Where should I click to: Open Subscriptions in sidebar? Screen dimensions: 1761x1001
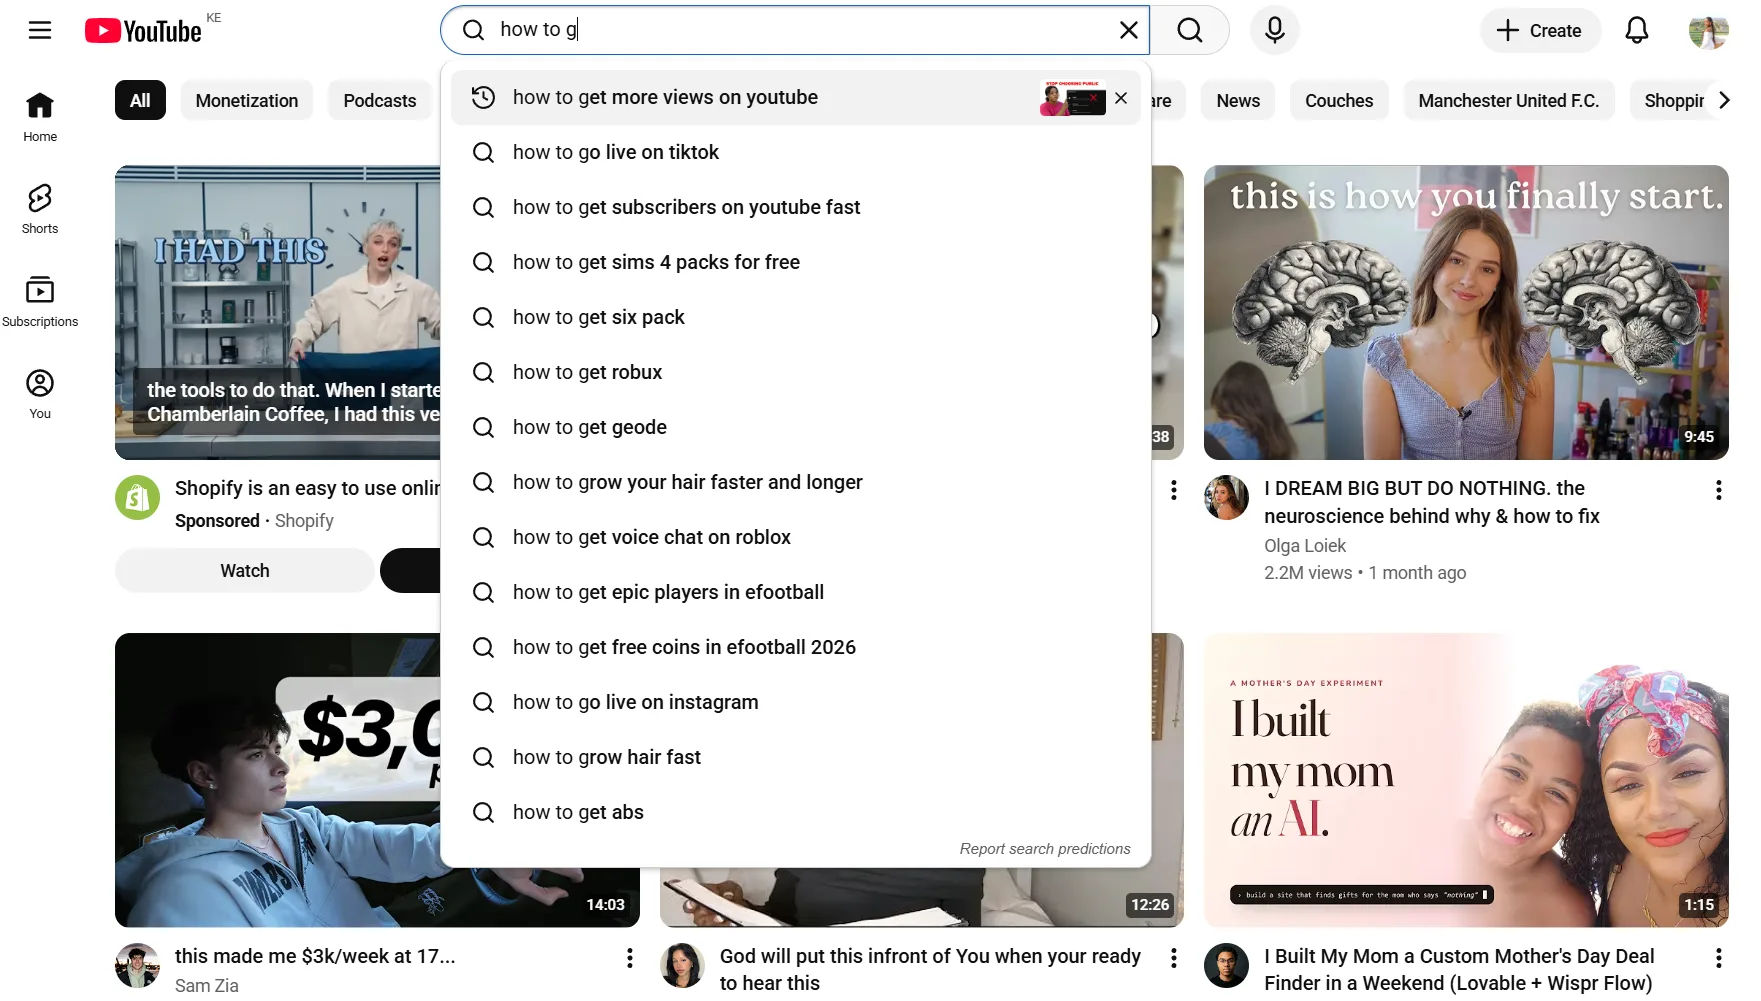point(40,302)
